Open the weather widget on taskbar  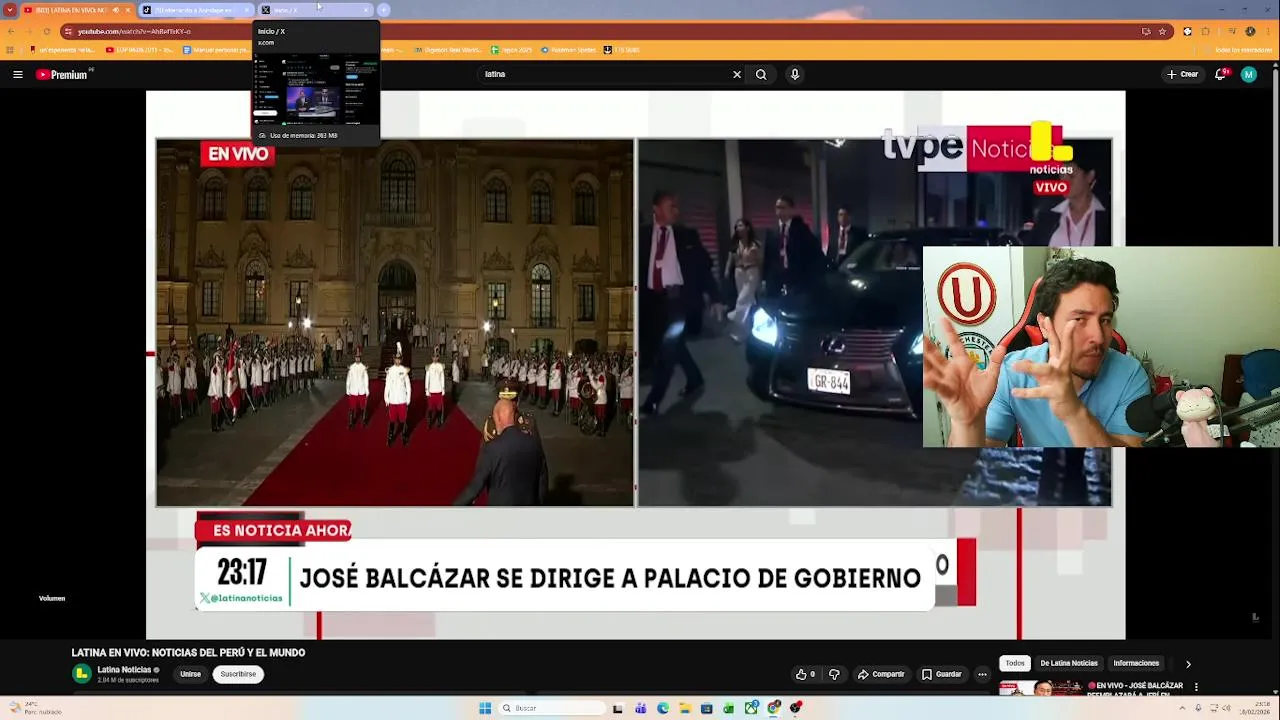tap(35, 708)
